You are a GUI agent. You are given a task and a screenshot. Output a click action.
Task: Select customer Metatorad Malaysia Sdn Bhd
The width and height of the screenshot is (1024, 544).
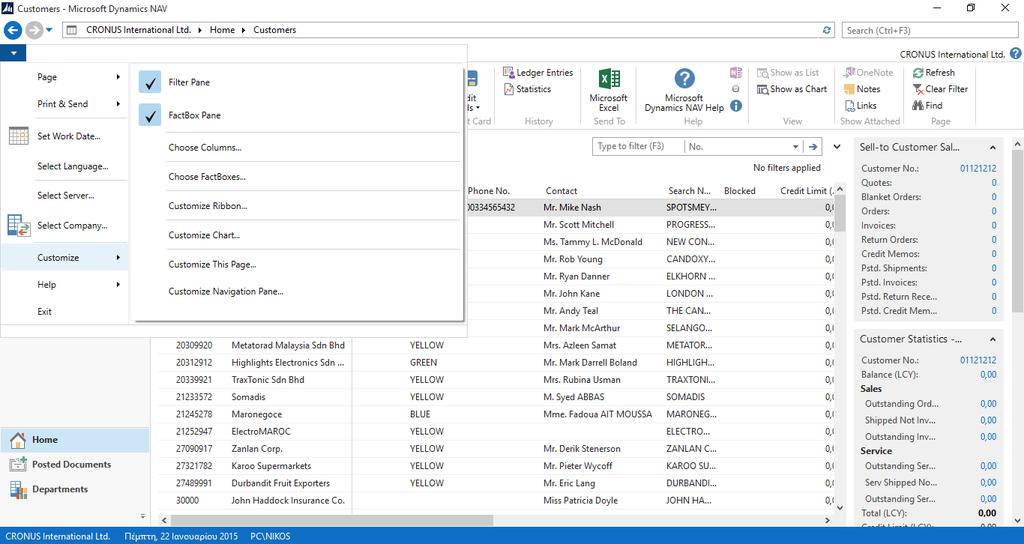click(x=288, y=345)
